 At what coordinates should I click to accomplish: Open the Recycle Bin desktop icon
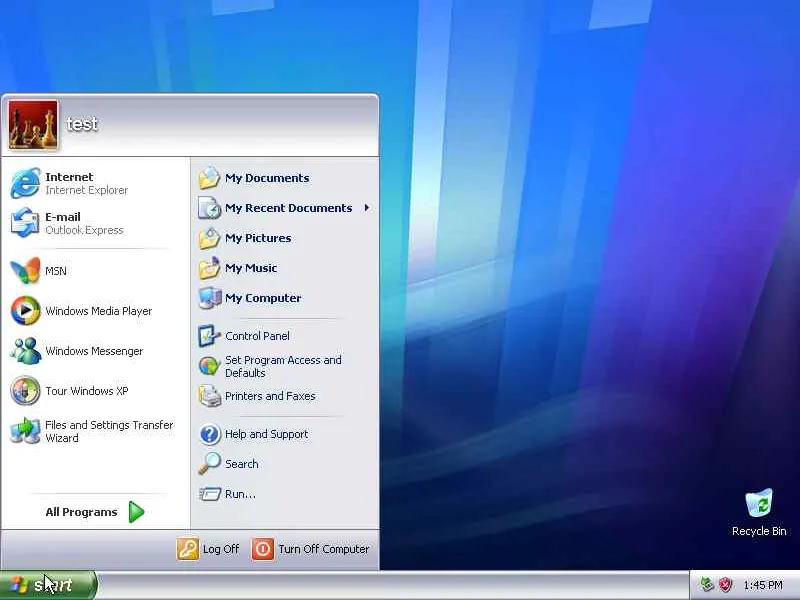(759, 504)
